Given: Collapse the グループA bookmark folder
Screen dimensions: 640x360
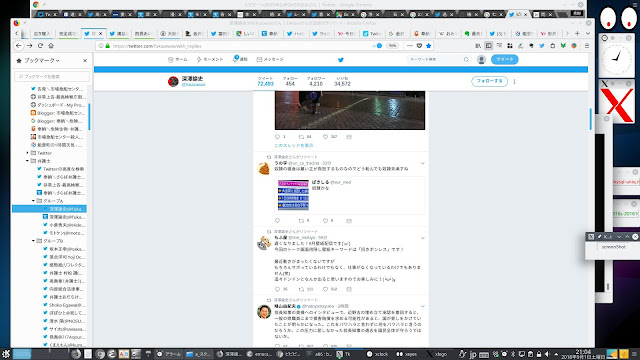Looking at the screenshot, I should 33,201.
